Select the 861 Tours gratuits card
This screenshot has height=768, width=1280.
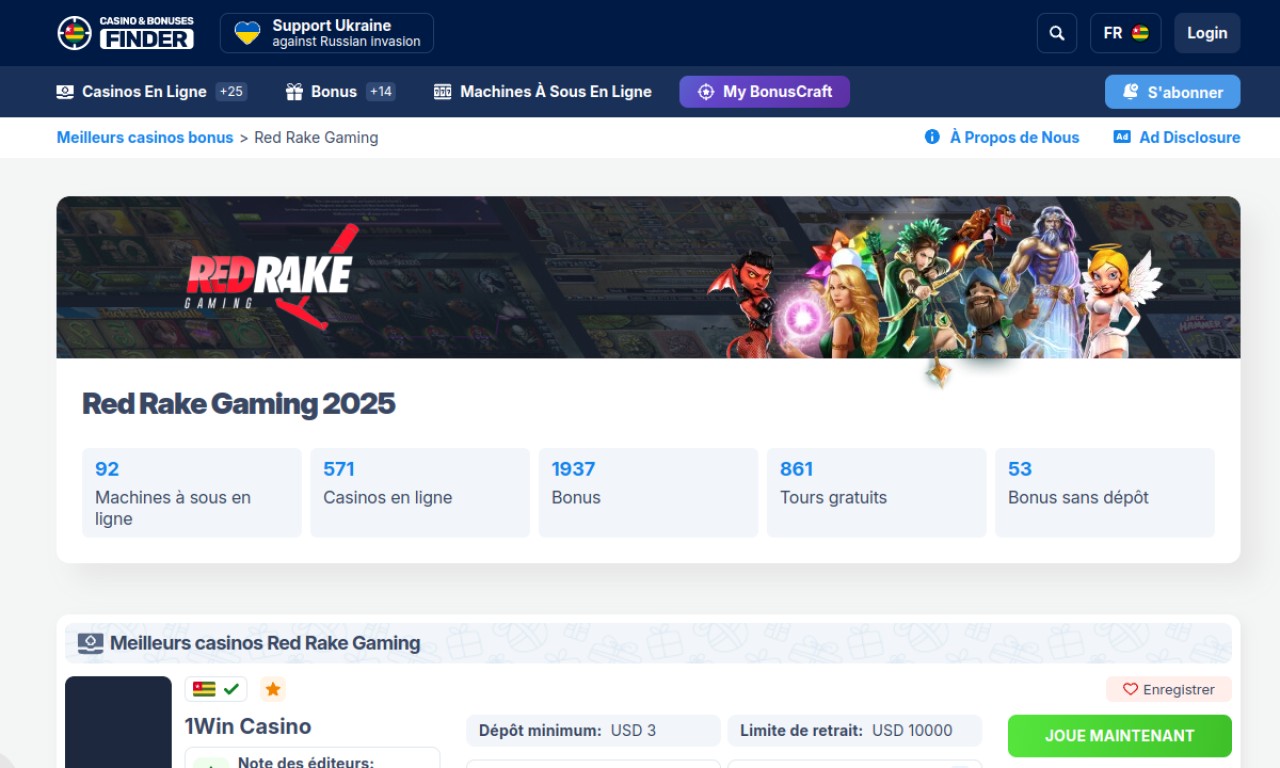(x=877, y=493)
